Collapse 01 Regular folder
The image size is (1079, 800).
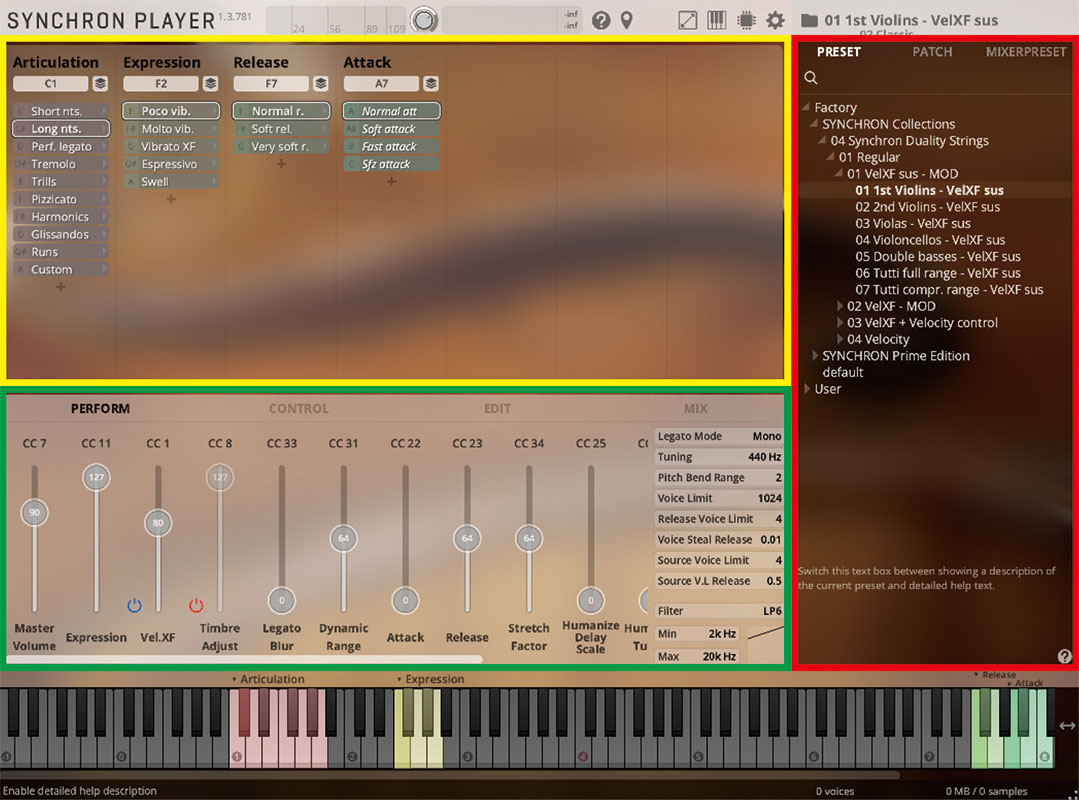pyautogui.click(x=831, y=157)
